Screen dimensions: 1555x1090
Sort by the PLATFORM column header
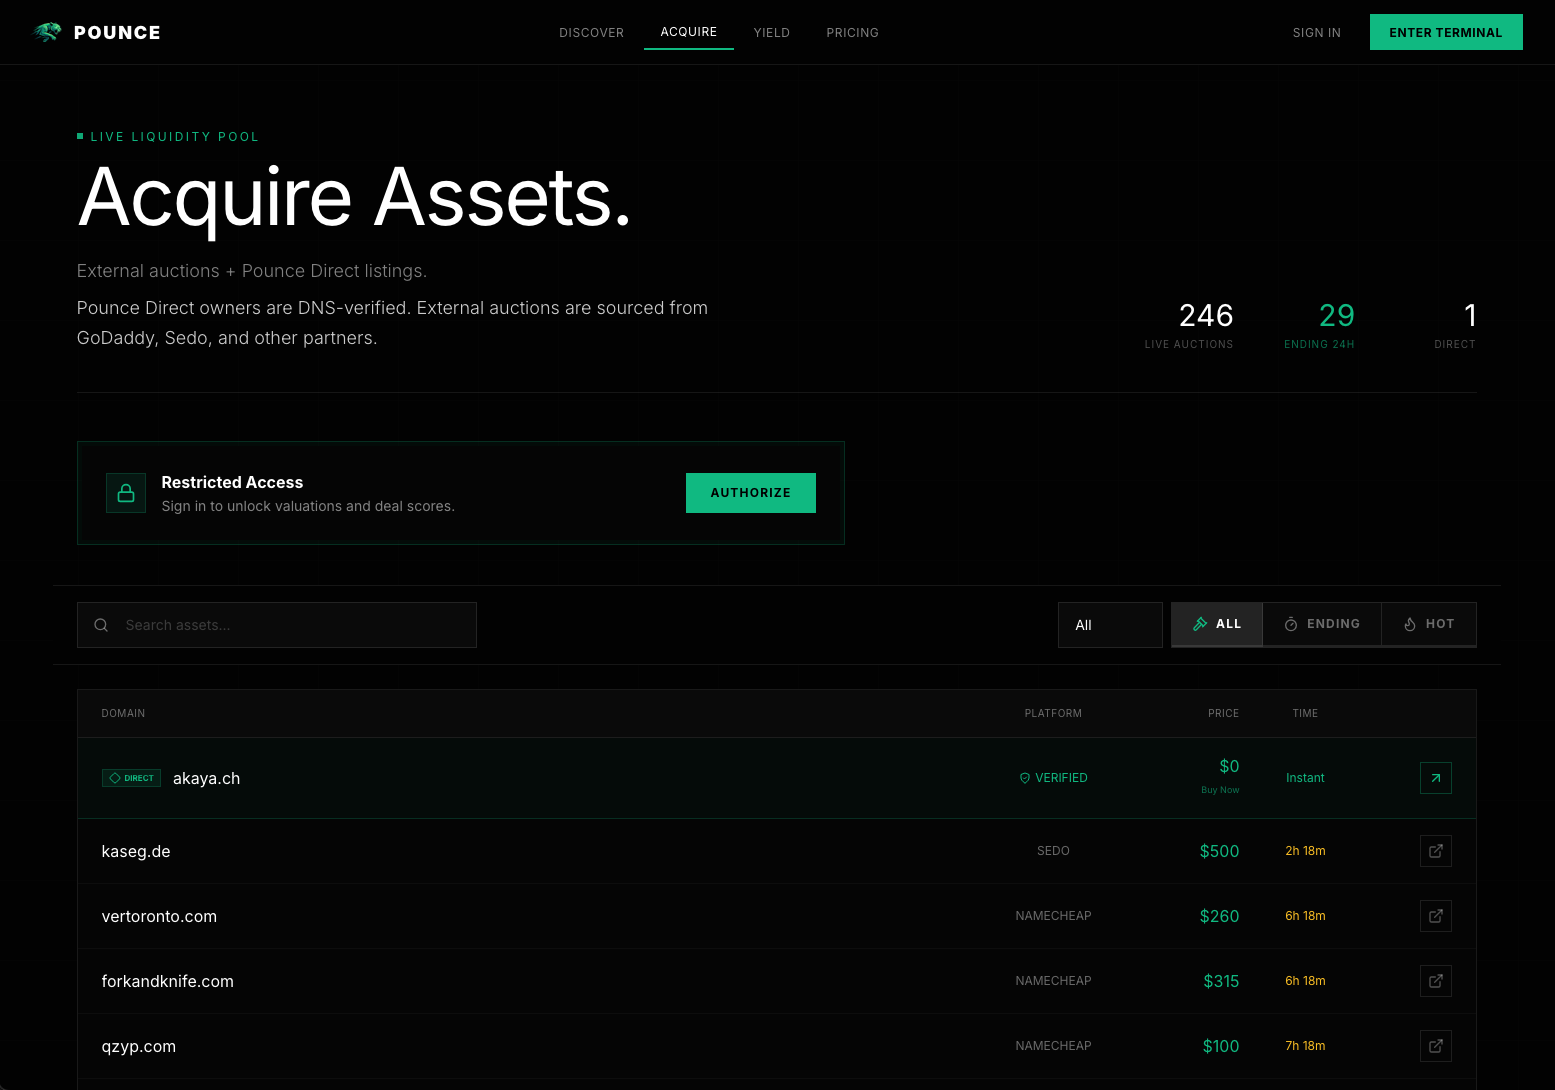1053,713
